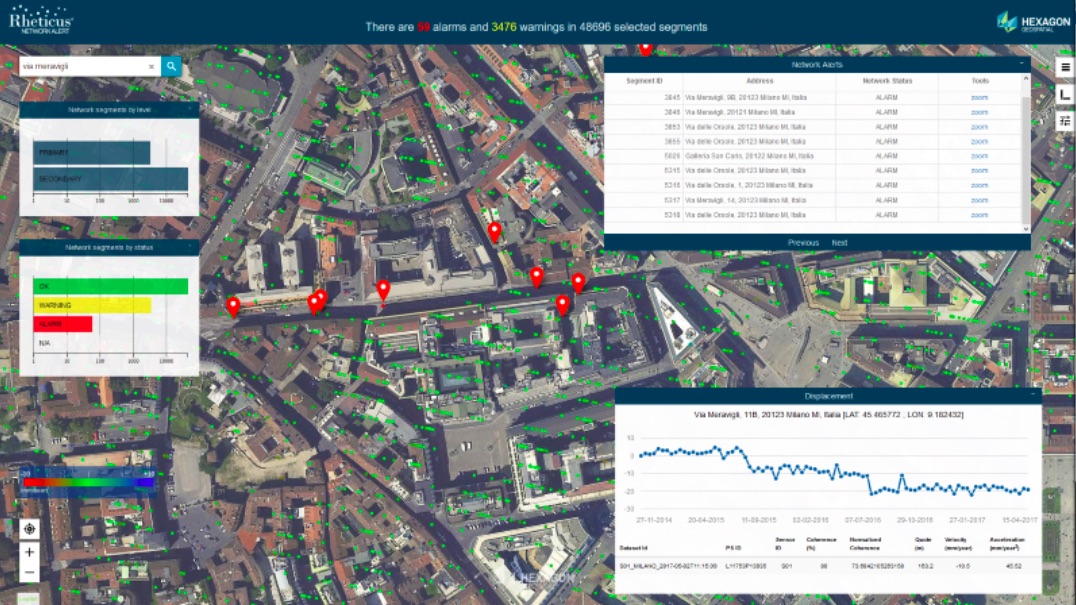Go to Next page of alerts
Image resolution: width=1076 pixels, height=605 pixels.
click(x=839, y=243)
